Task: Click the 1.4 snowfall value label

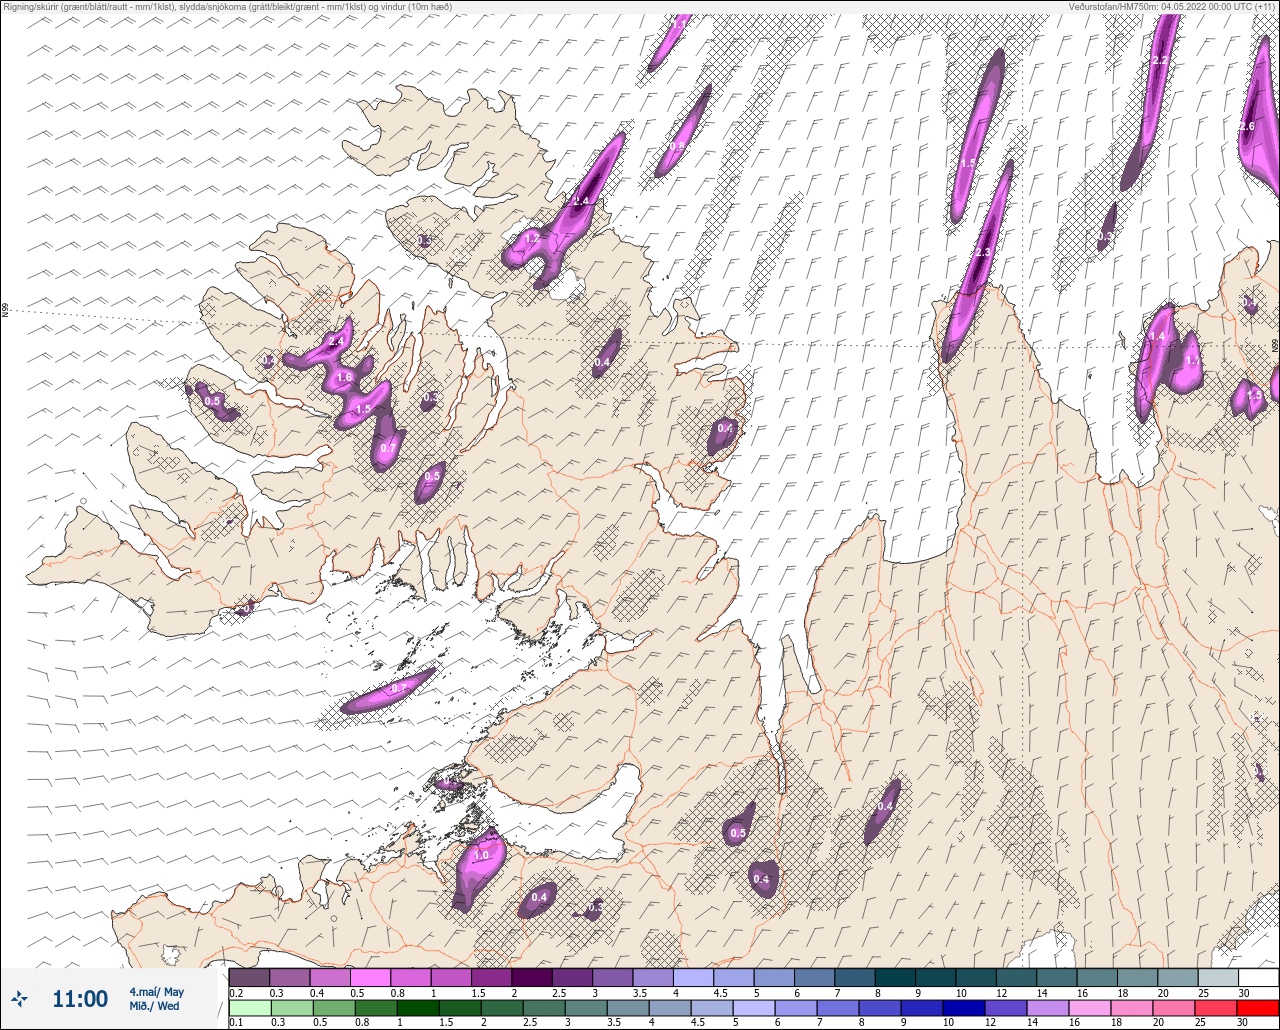Action: tap(1158, 337)
